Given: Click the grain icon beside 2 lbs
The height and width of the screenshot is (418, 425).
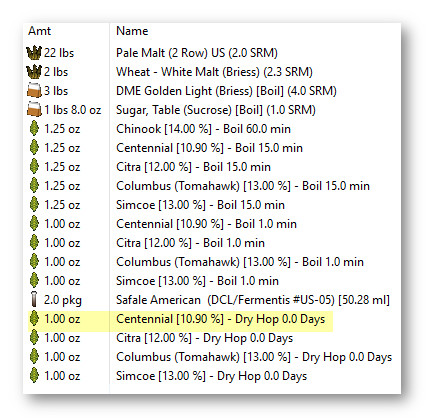Looking at the screenshot, I should 34,72.
